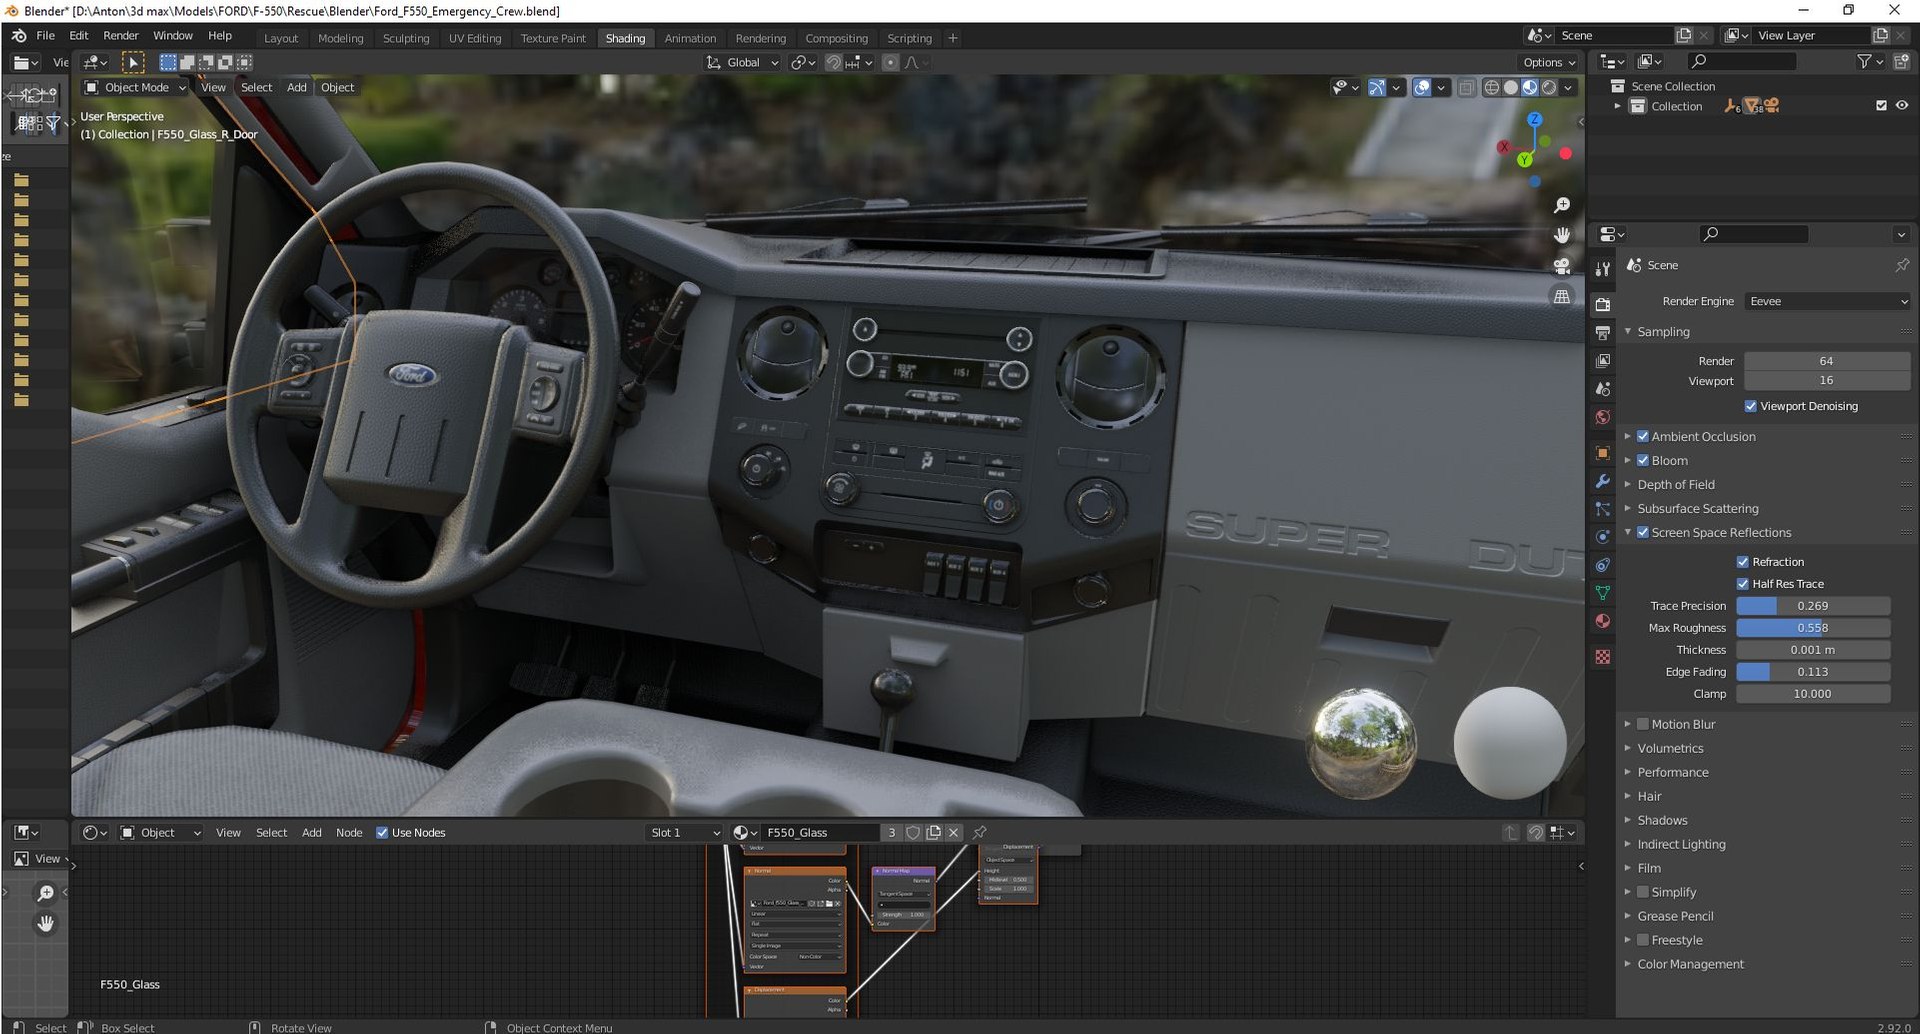Viewport: 1920px width, 1034px height.
Task: Open the Output properties tab icon
Action: point(1603,332)
